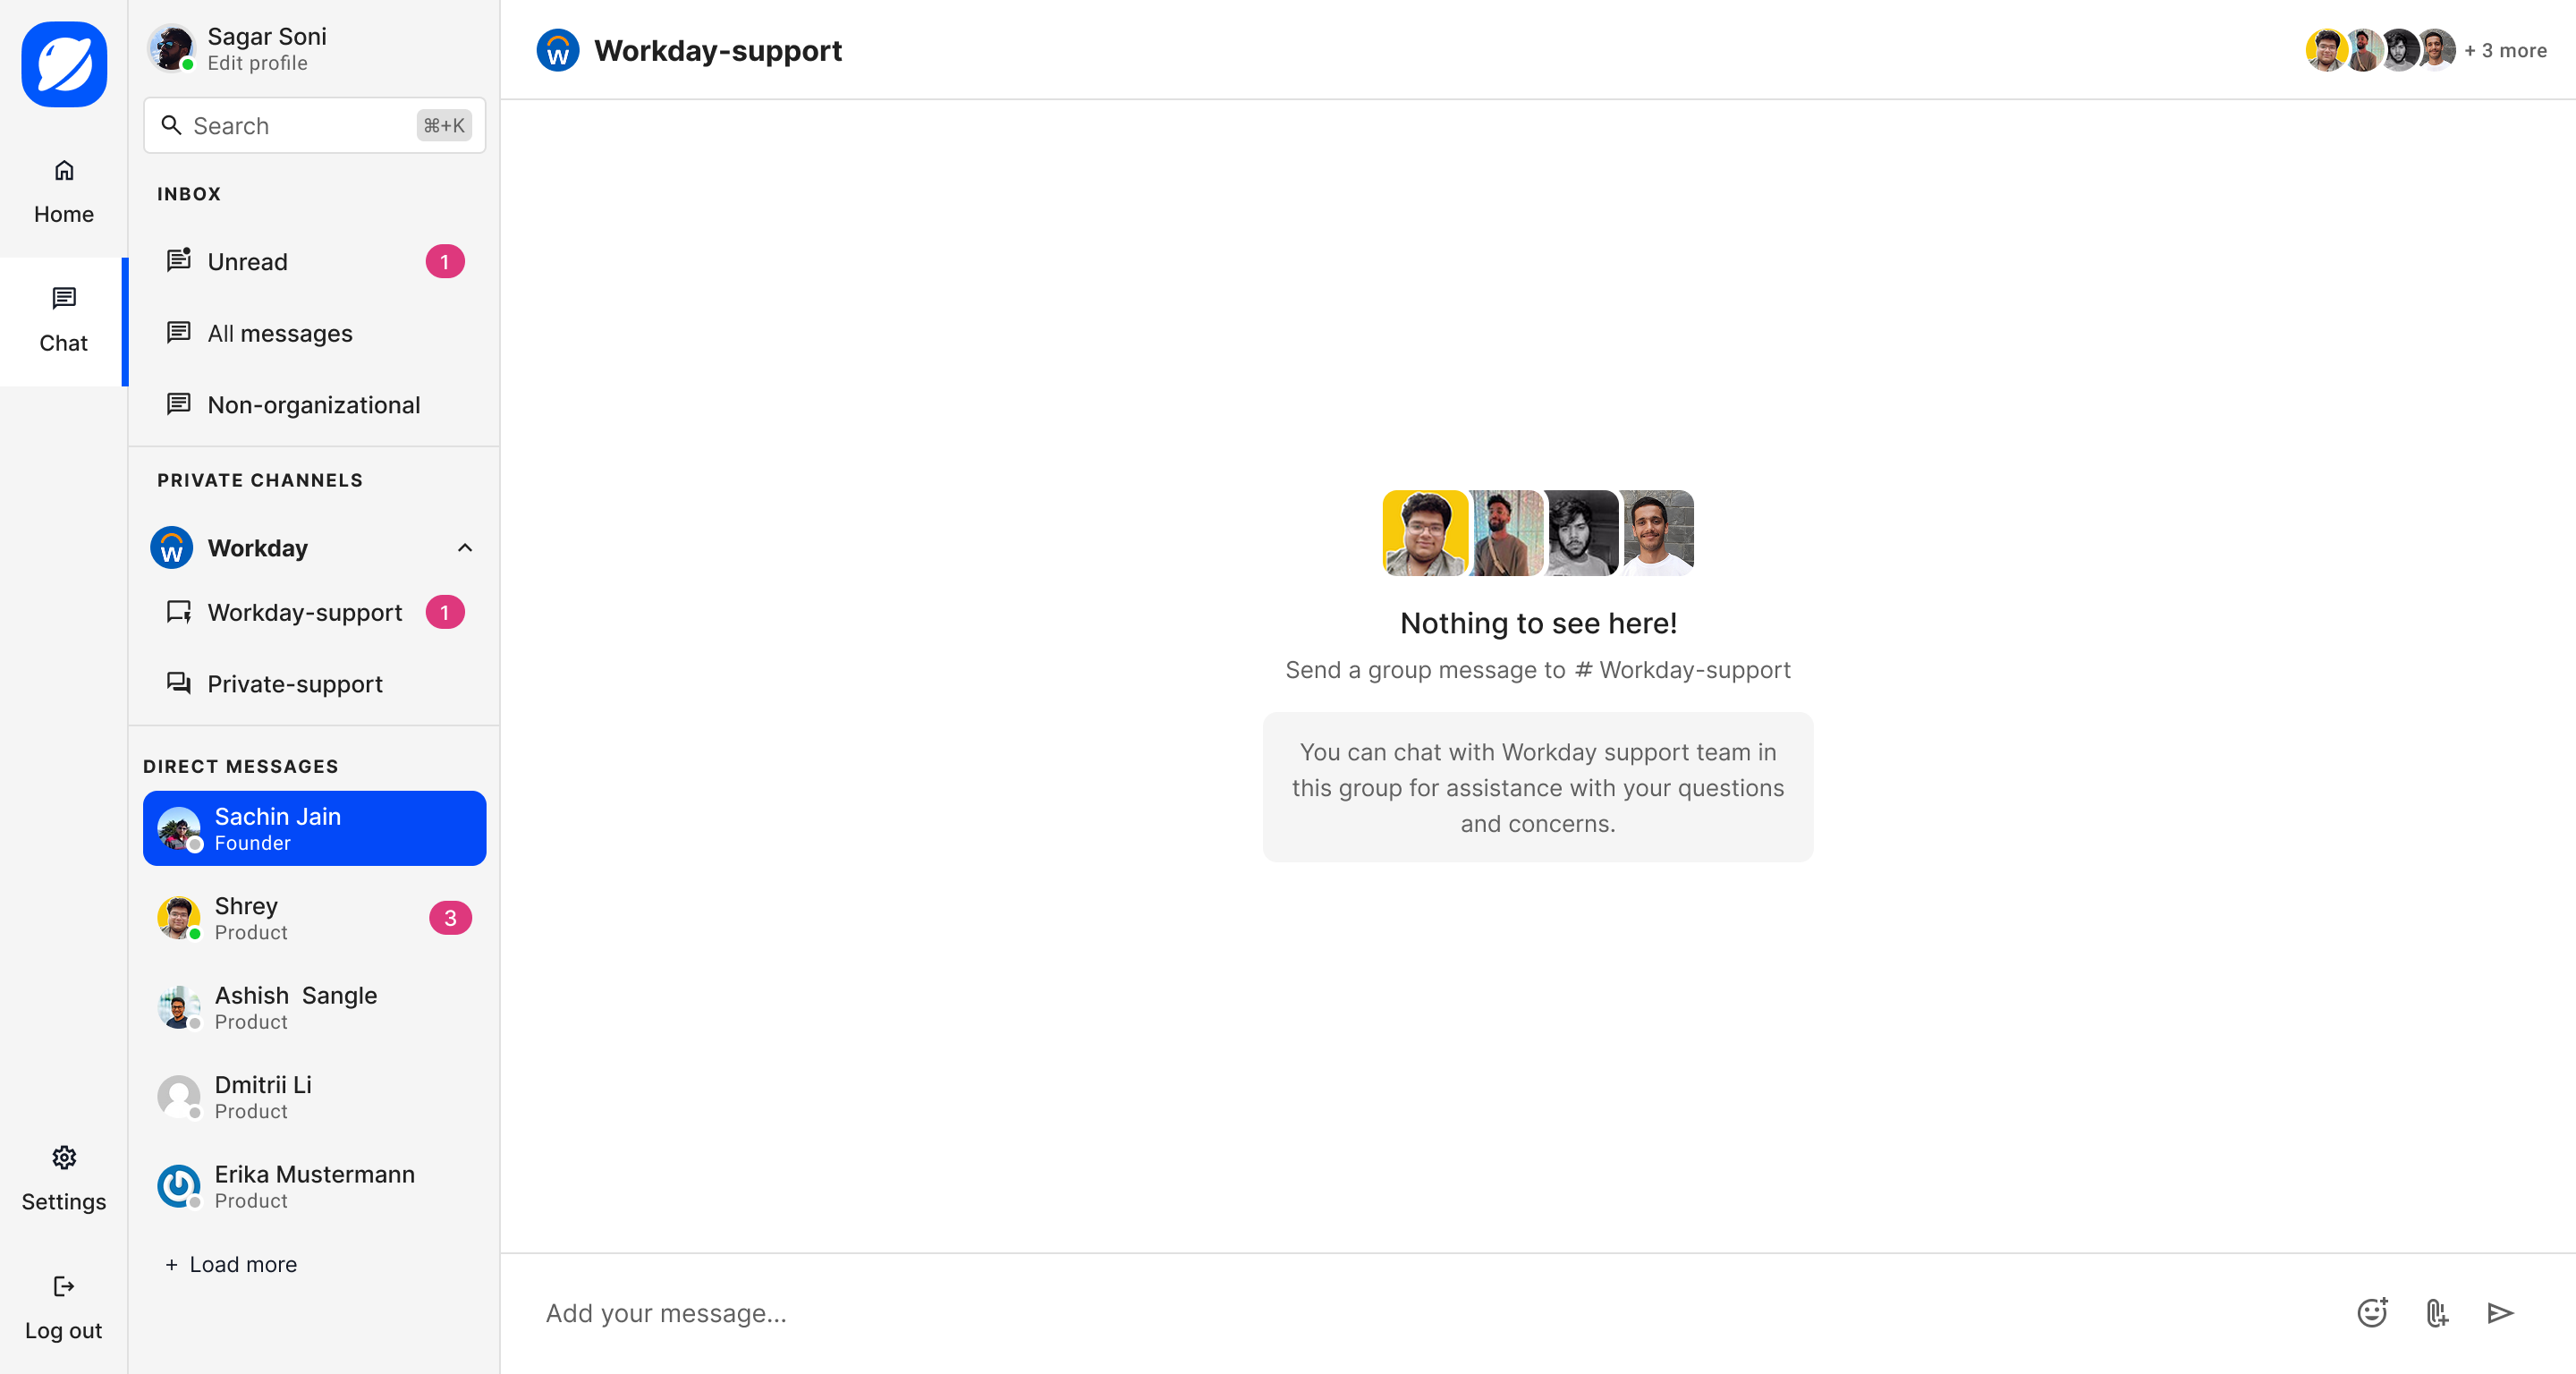The image size is (2576, 1374).
Task: Open direct message with Erika Mustermann
Action: 314,1186
